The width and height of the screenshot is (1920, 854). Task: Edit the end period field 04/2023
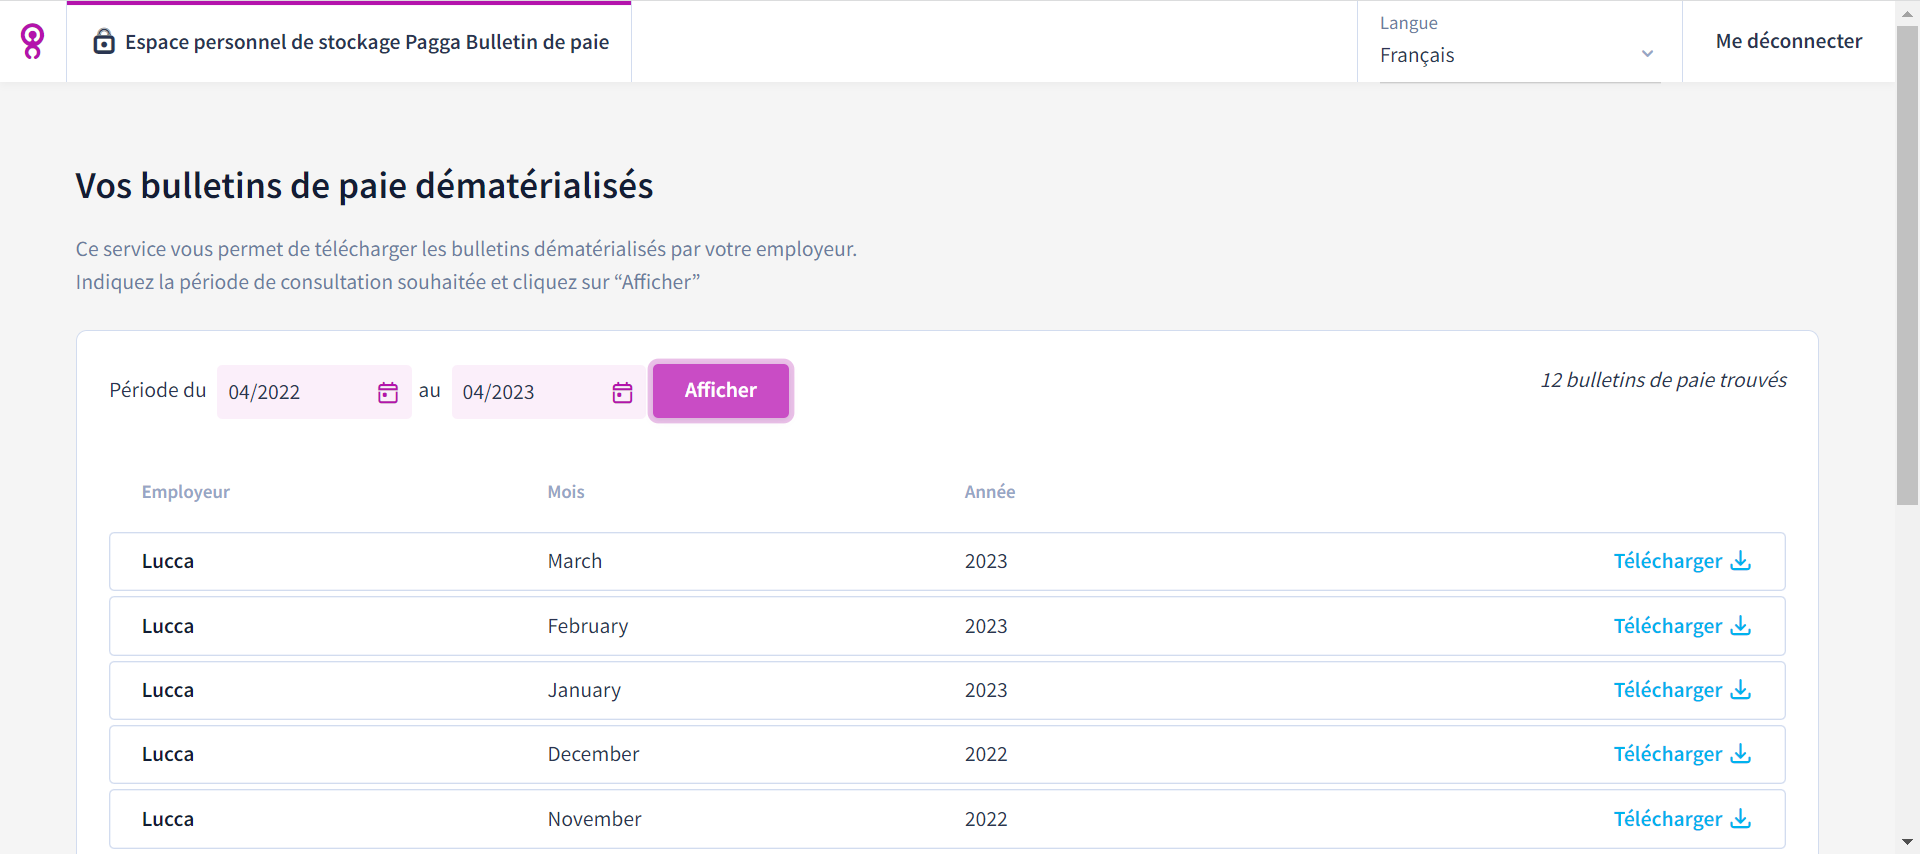[x=548, y=392]
